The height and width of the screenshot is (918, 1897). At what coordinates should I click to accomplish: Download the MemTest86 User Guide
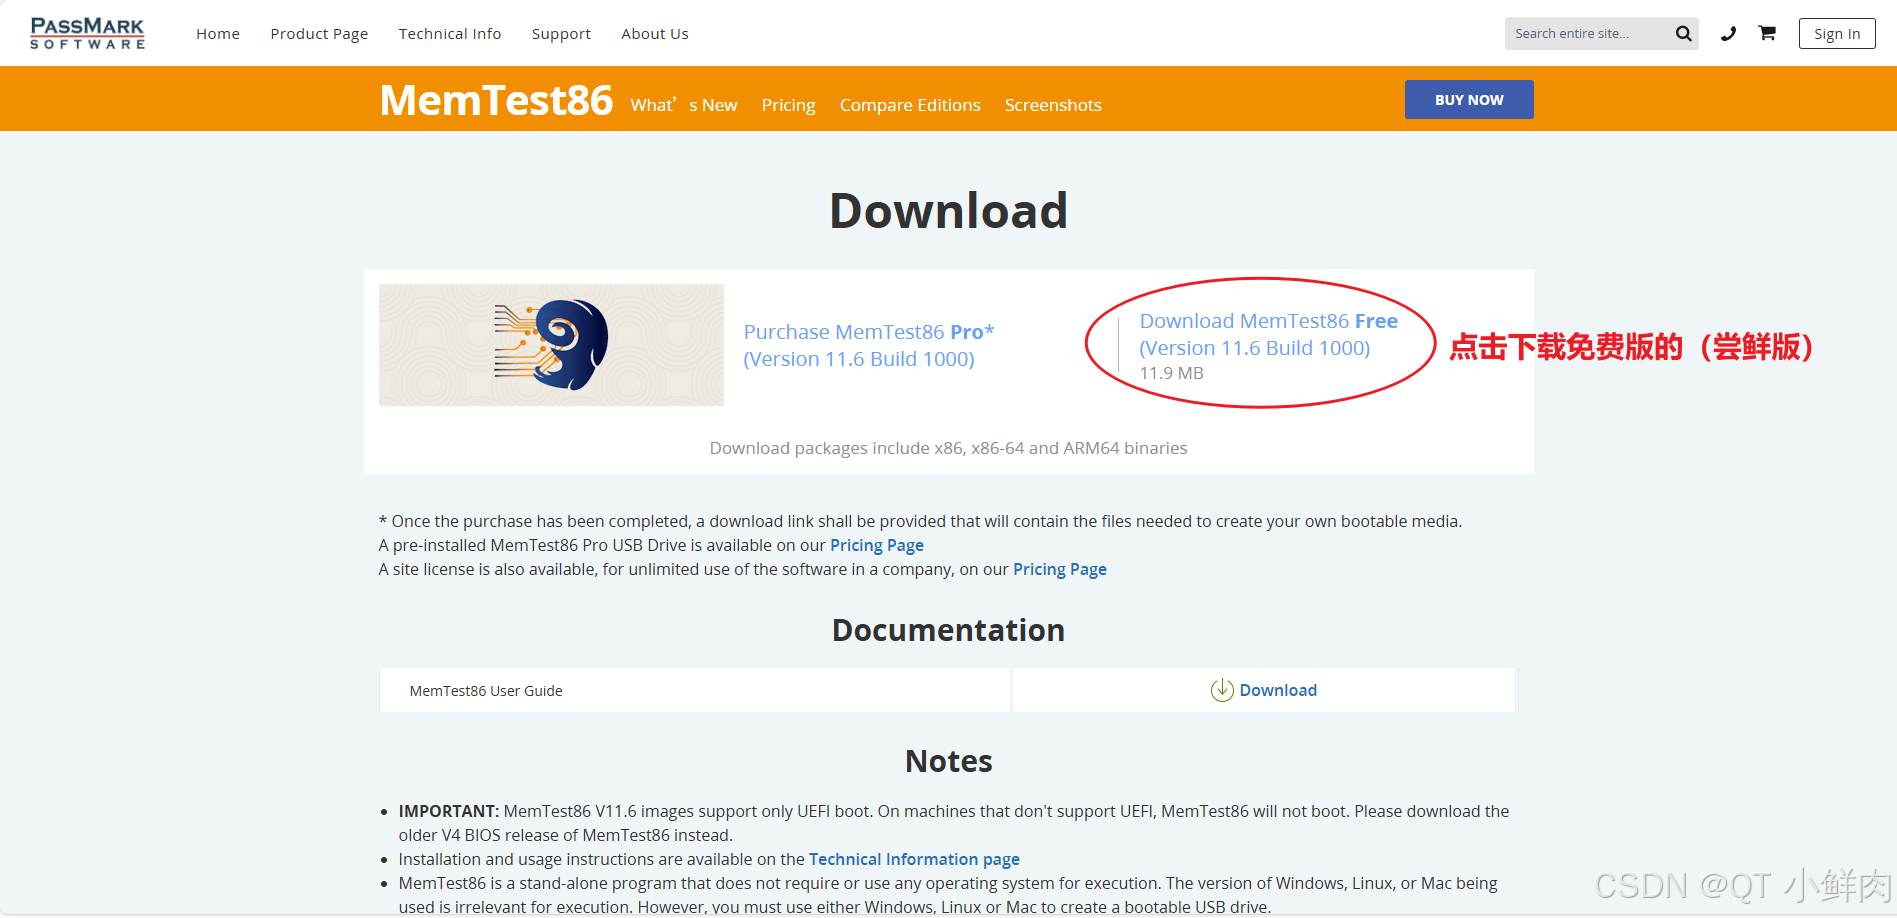tap(1264, 690)
